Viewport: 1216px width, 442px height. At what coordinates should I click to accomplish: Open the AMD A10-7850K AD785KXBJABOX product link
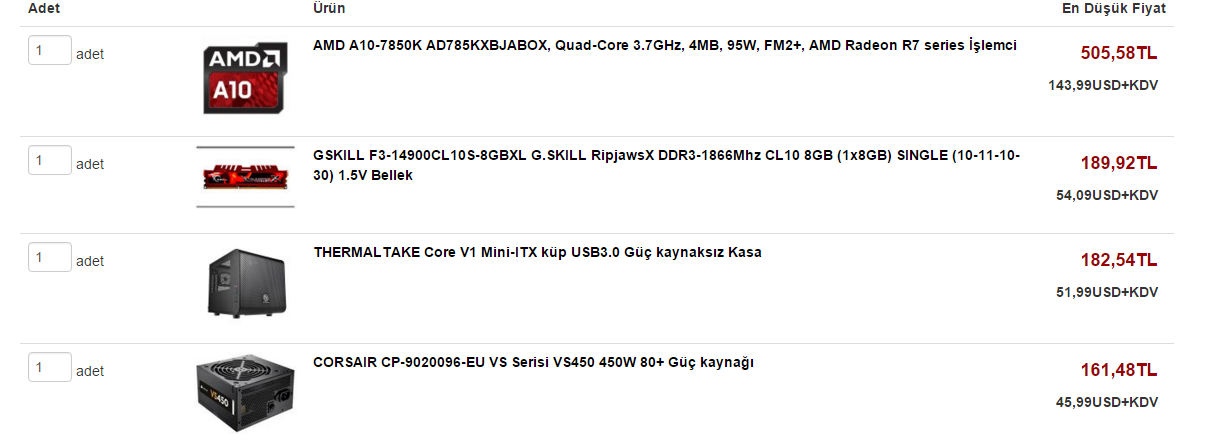pyautogui.click(x=665, y=45)
